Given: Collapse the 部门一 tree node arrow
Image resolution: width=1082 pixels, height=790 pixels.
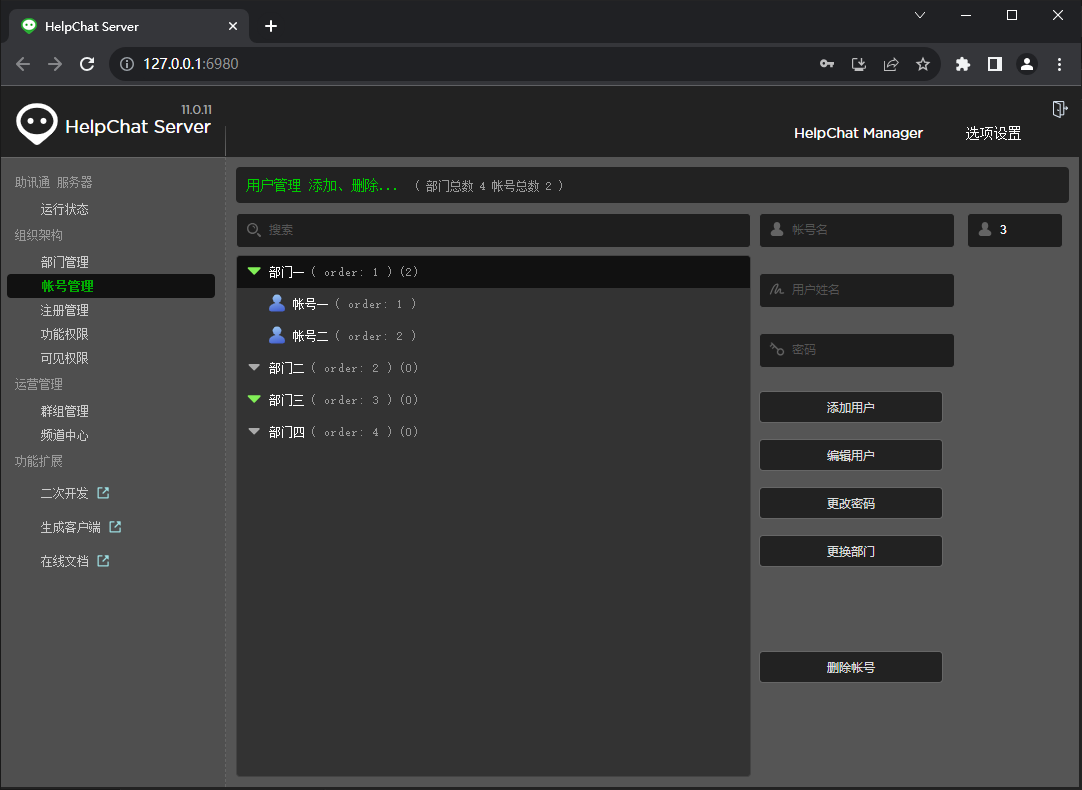Looking at the screenshot, I should [254, 271].
